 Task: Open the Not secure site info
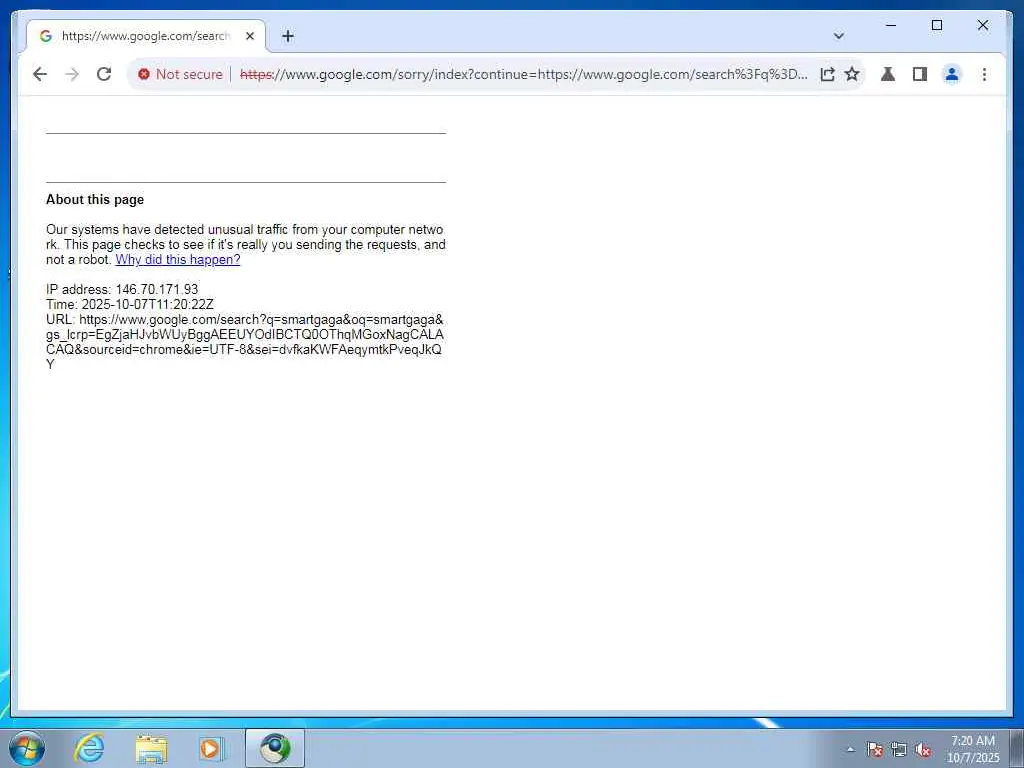[180, 74]
